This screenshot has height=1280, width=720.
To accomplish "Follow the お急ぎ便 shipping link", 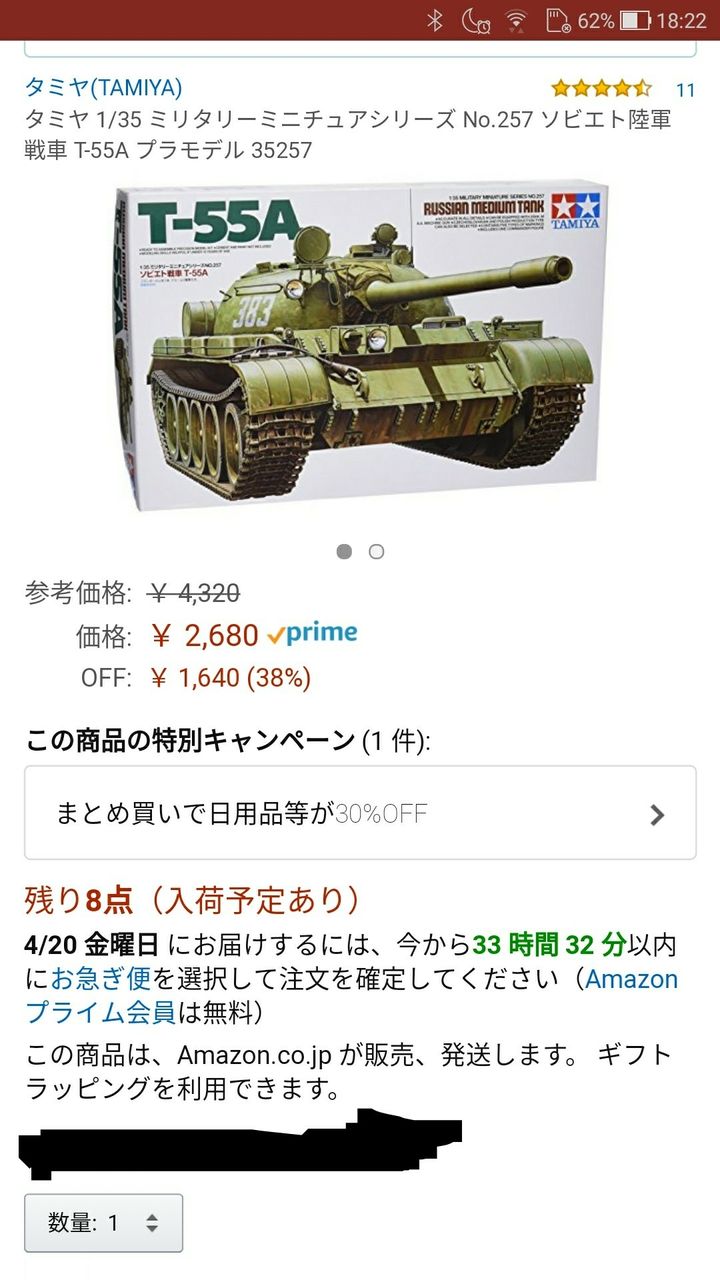I will click(101, 979).
